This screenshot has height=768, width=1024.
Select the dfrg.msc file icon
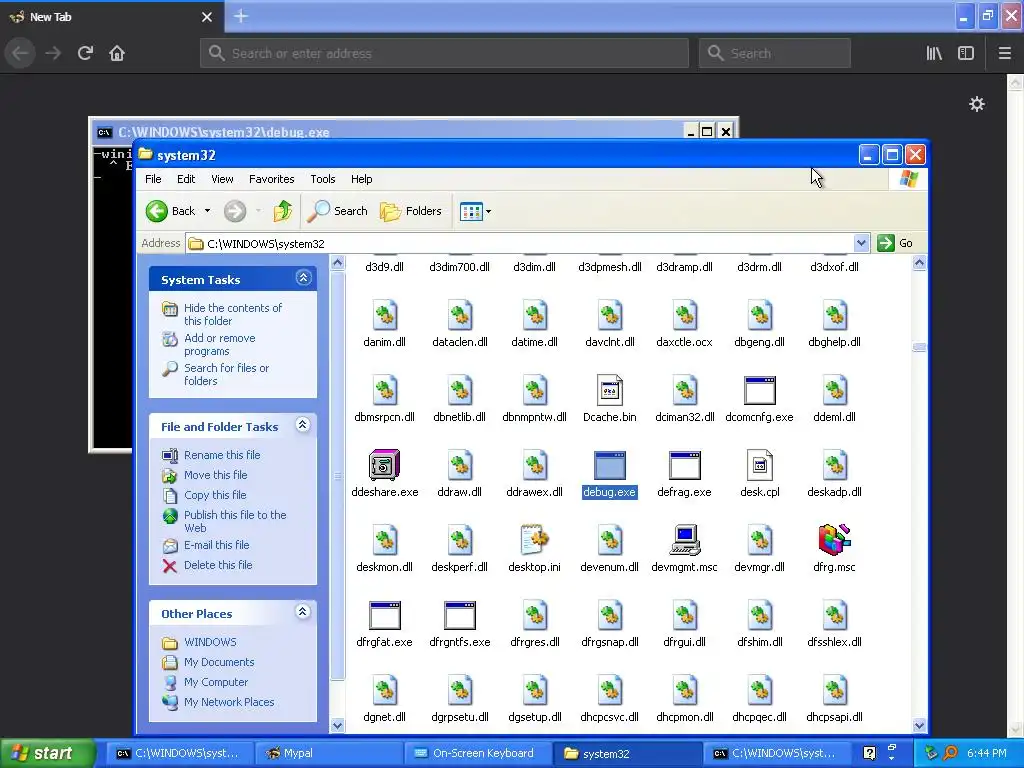click(x=834, y=540)
